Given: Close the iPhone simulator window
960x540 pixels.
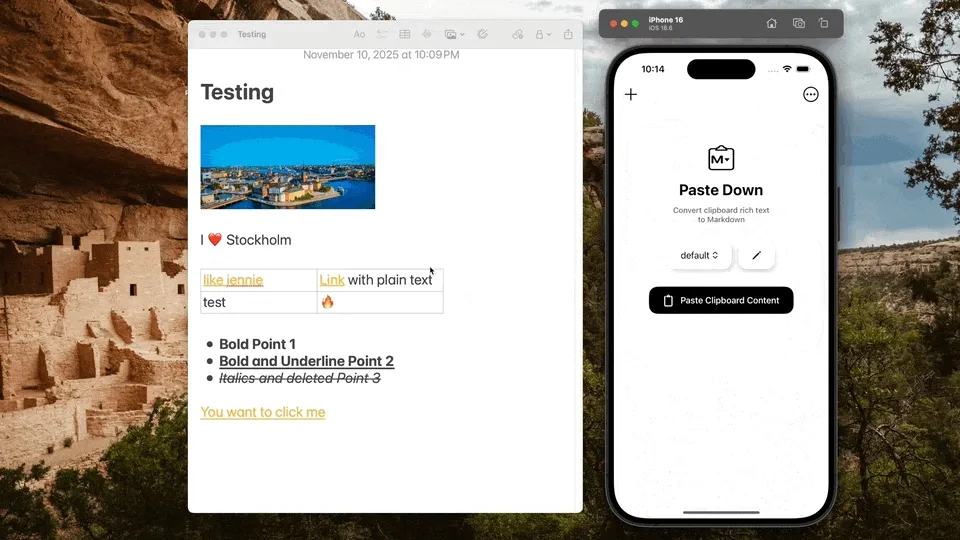Looking at the screenshot, I should 613,23.
